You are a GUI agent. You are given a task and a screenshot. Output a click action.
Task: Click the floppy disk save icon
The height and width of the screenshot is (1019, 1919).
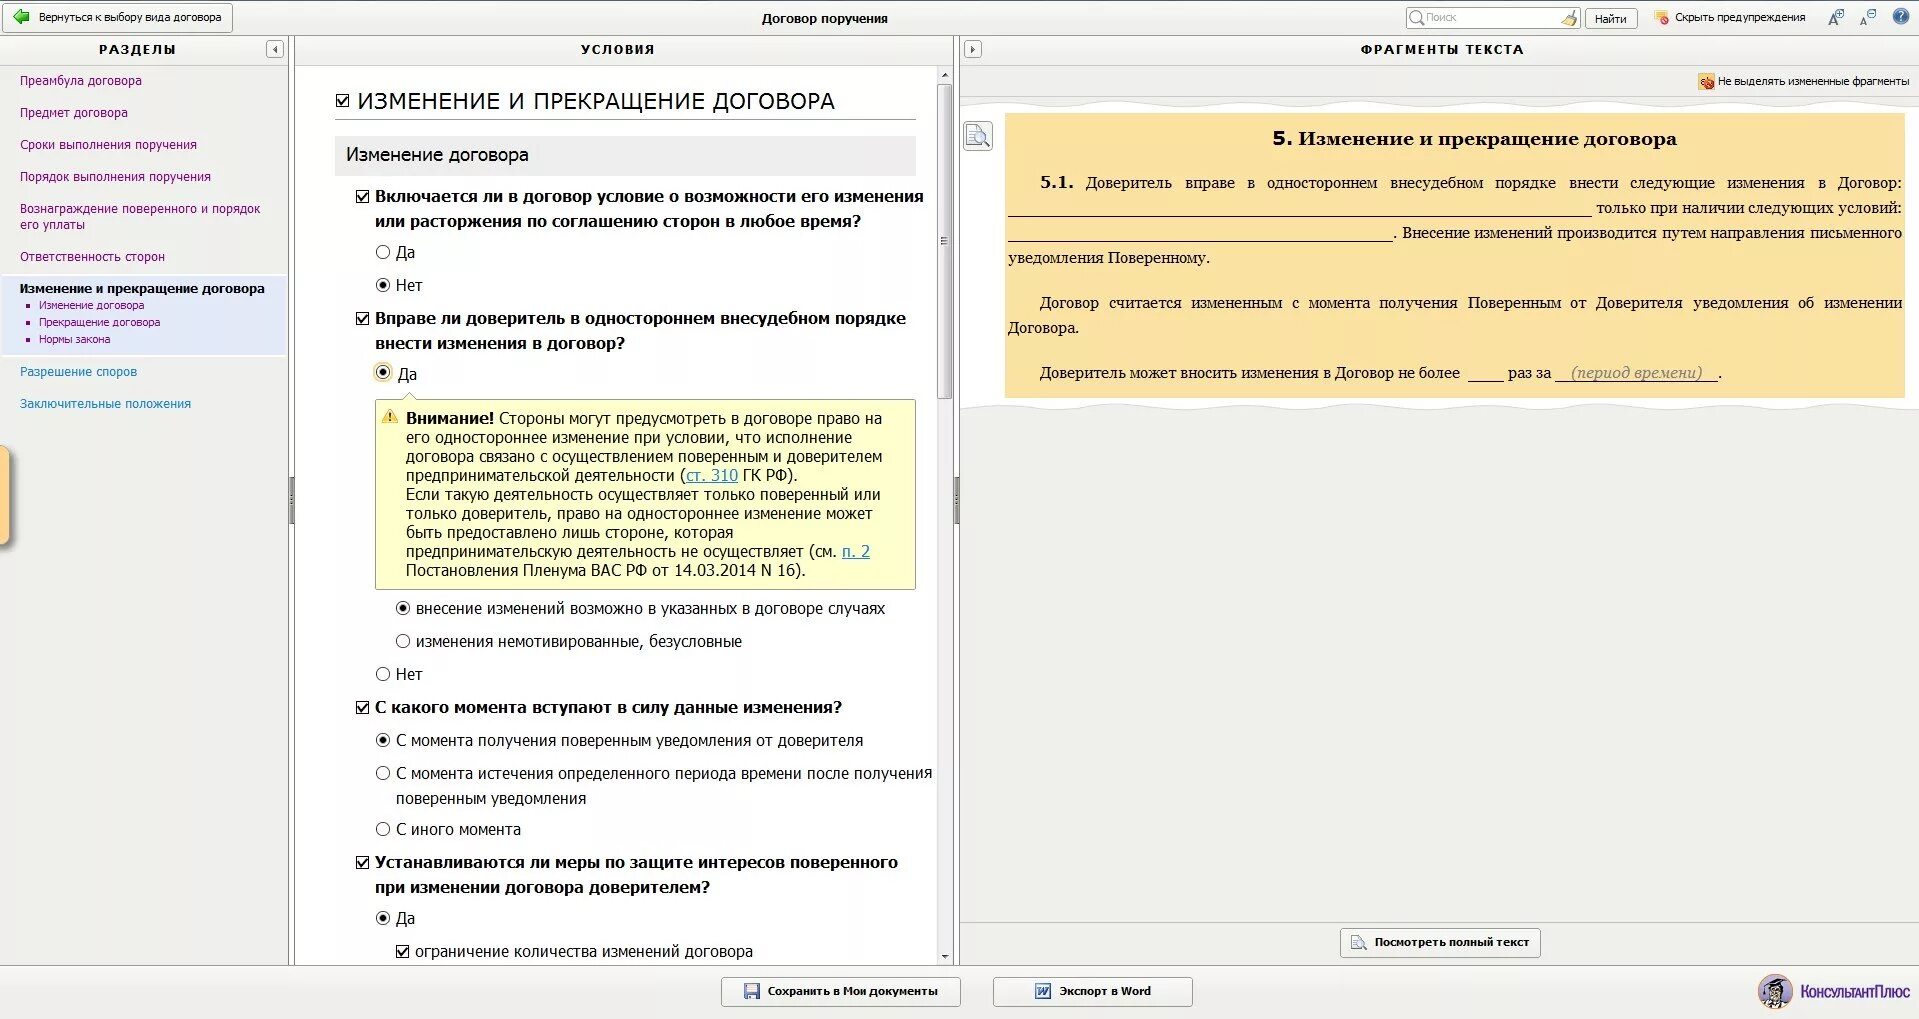pyautogui.click(x=752, y=991)
